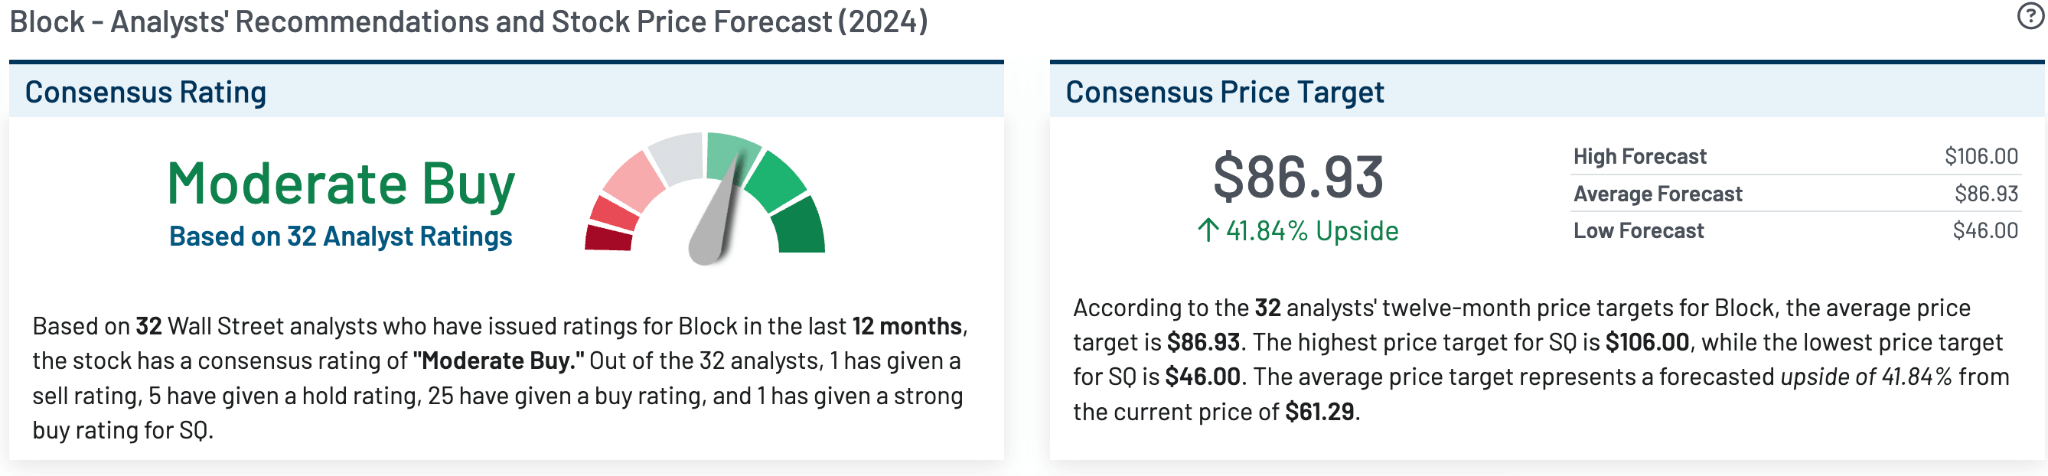
Task: Click the $46.00 low forecast value
Action: pyautogui.click(x=1985, y=230)
